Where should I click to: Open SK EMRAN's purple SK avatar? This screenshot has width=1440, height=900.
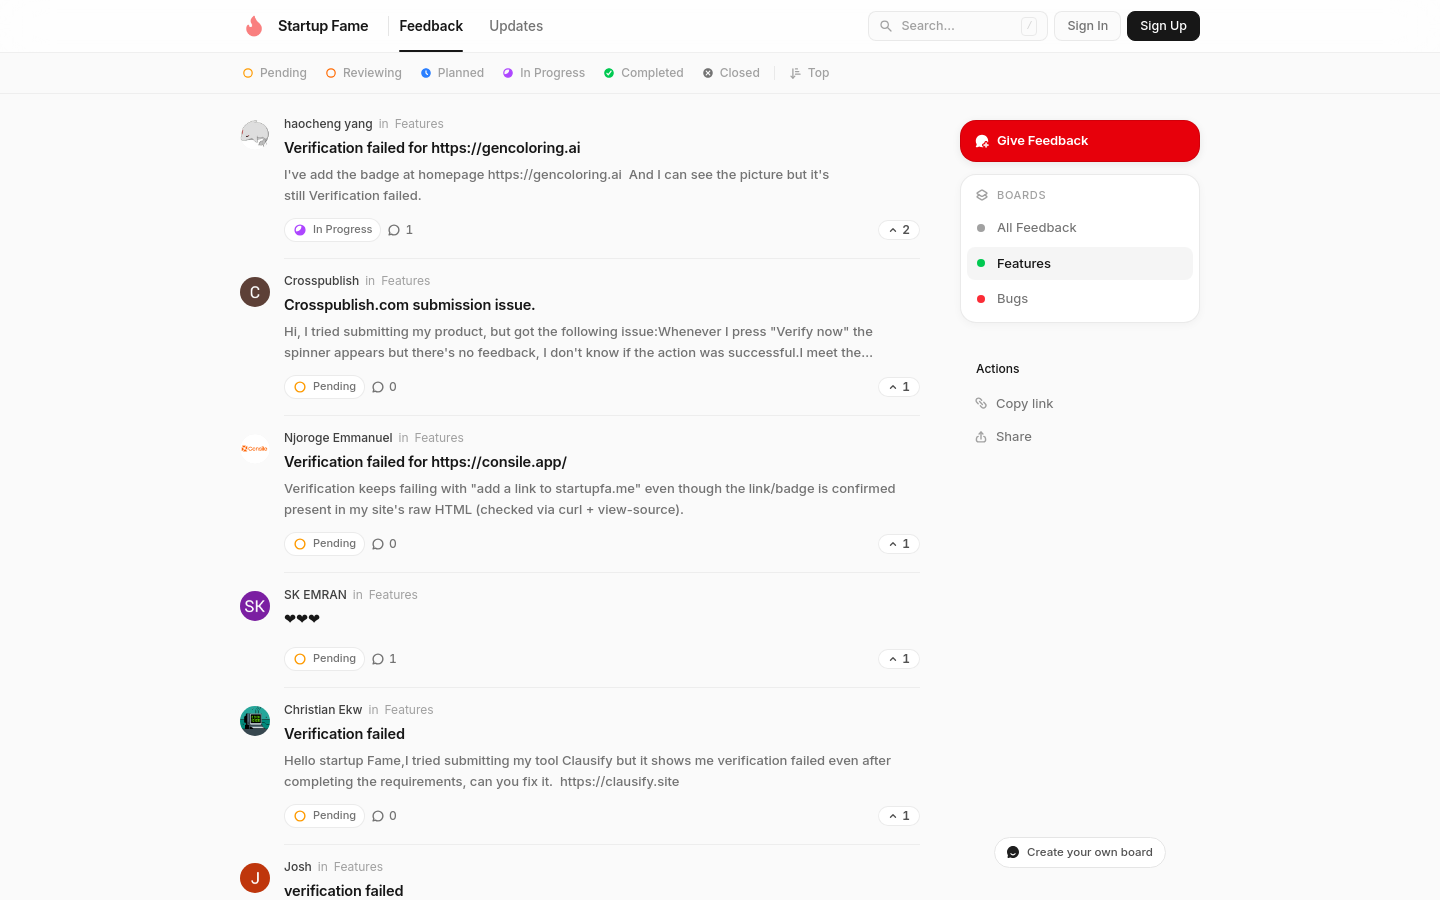(255, 606)
